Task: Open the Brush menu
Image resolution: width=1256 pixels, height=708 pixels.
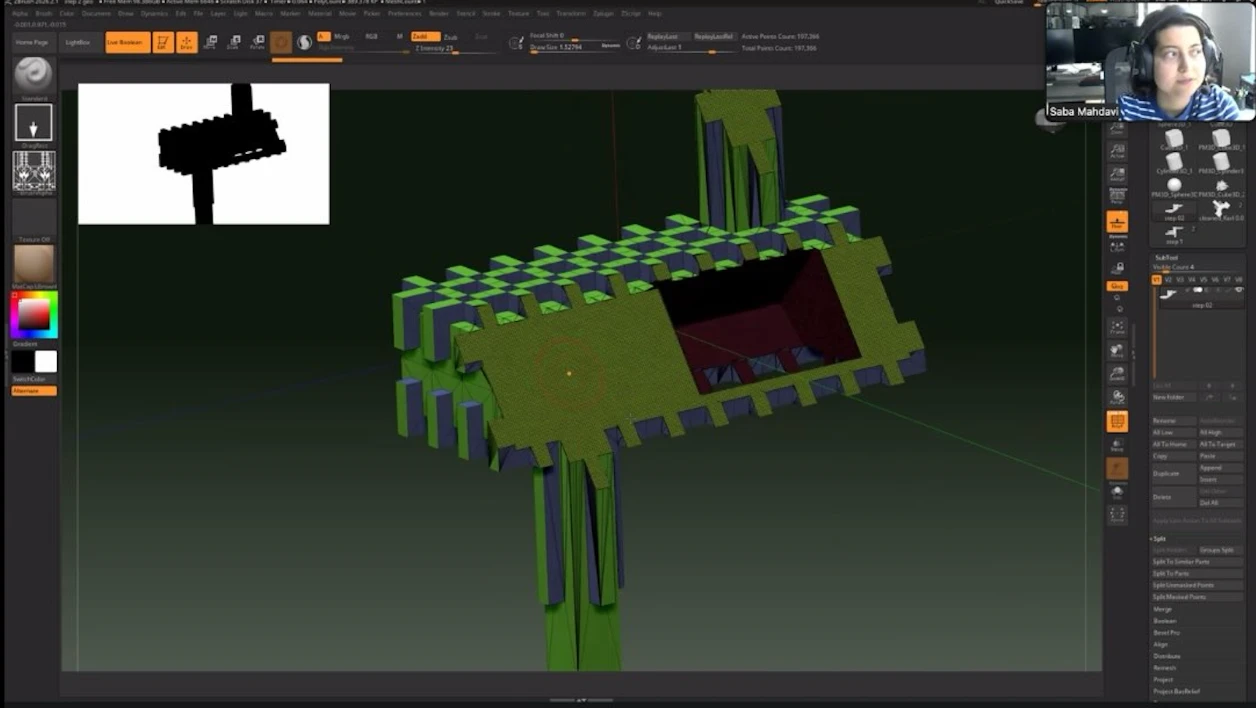Action: click(x=44, y=14)
